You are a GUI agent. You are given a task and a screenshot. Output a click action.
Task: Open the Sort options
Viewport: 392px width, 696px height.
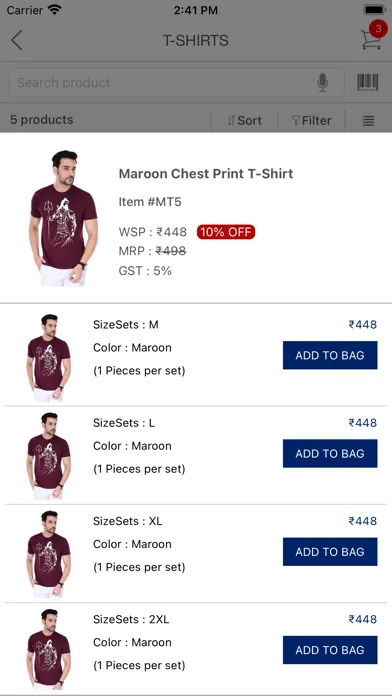pyautogui.click(x=245, y=121)
